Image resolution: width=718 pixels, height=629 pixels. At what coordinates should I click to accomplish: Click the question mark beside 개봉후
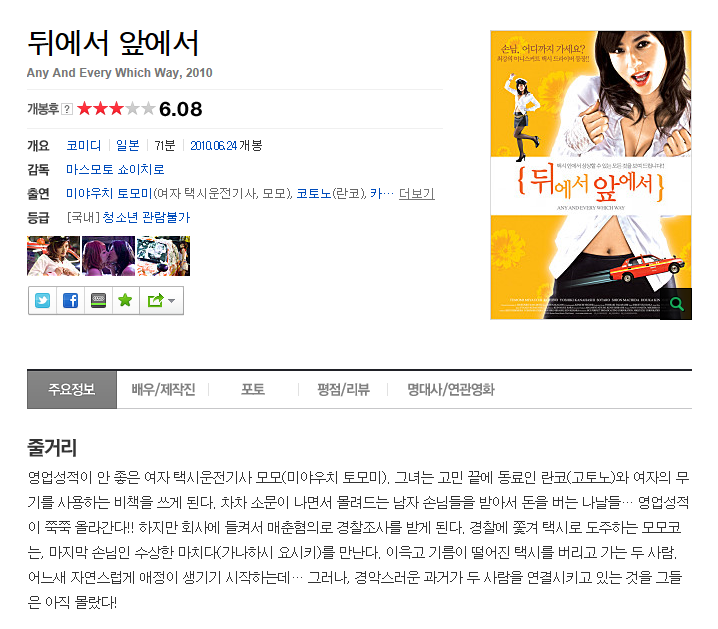coord(67,109)
